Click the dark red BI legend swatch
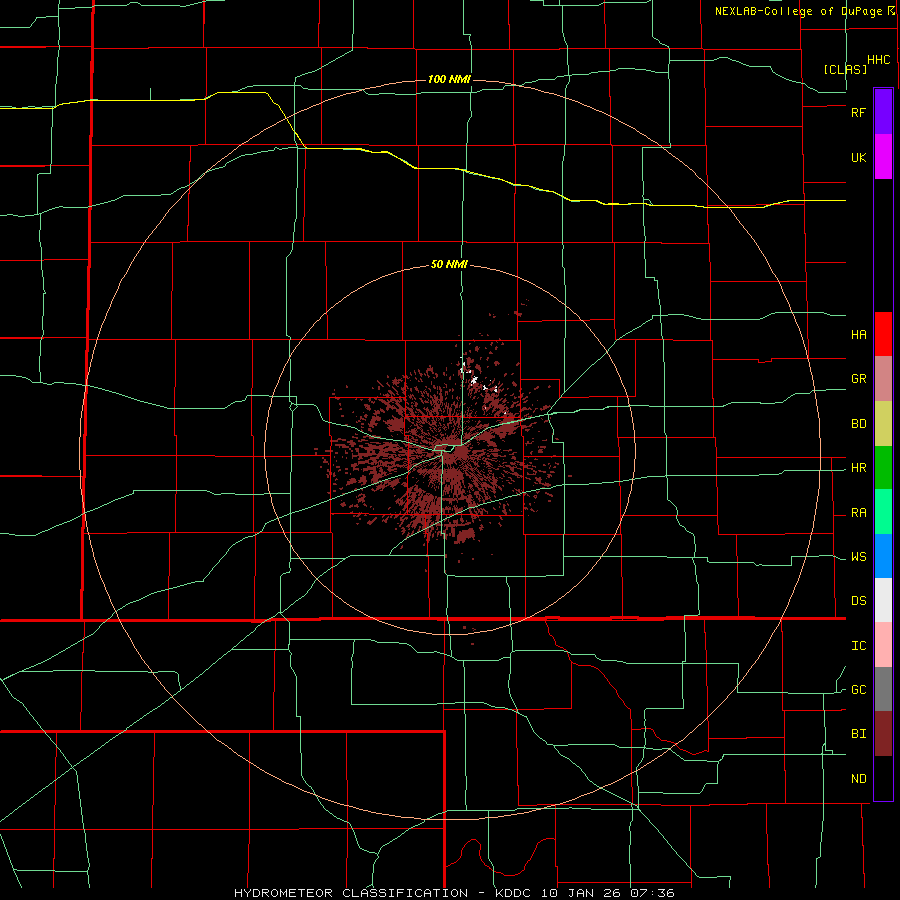The width and height of the screenshot is (900, 900). pos(883,734)
